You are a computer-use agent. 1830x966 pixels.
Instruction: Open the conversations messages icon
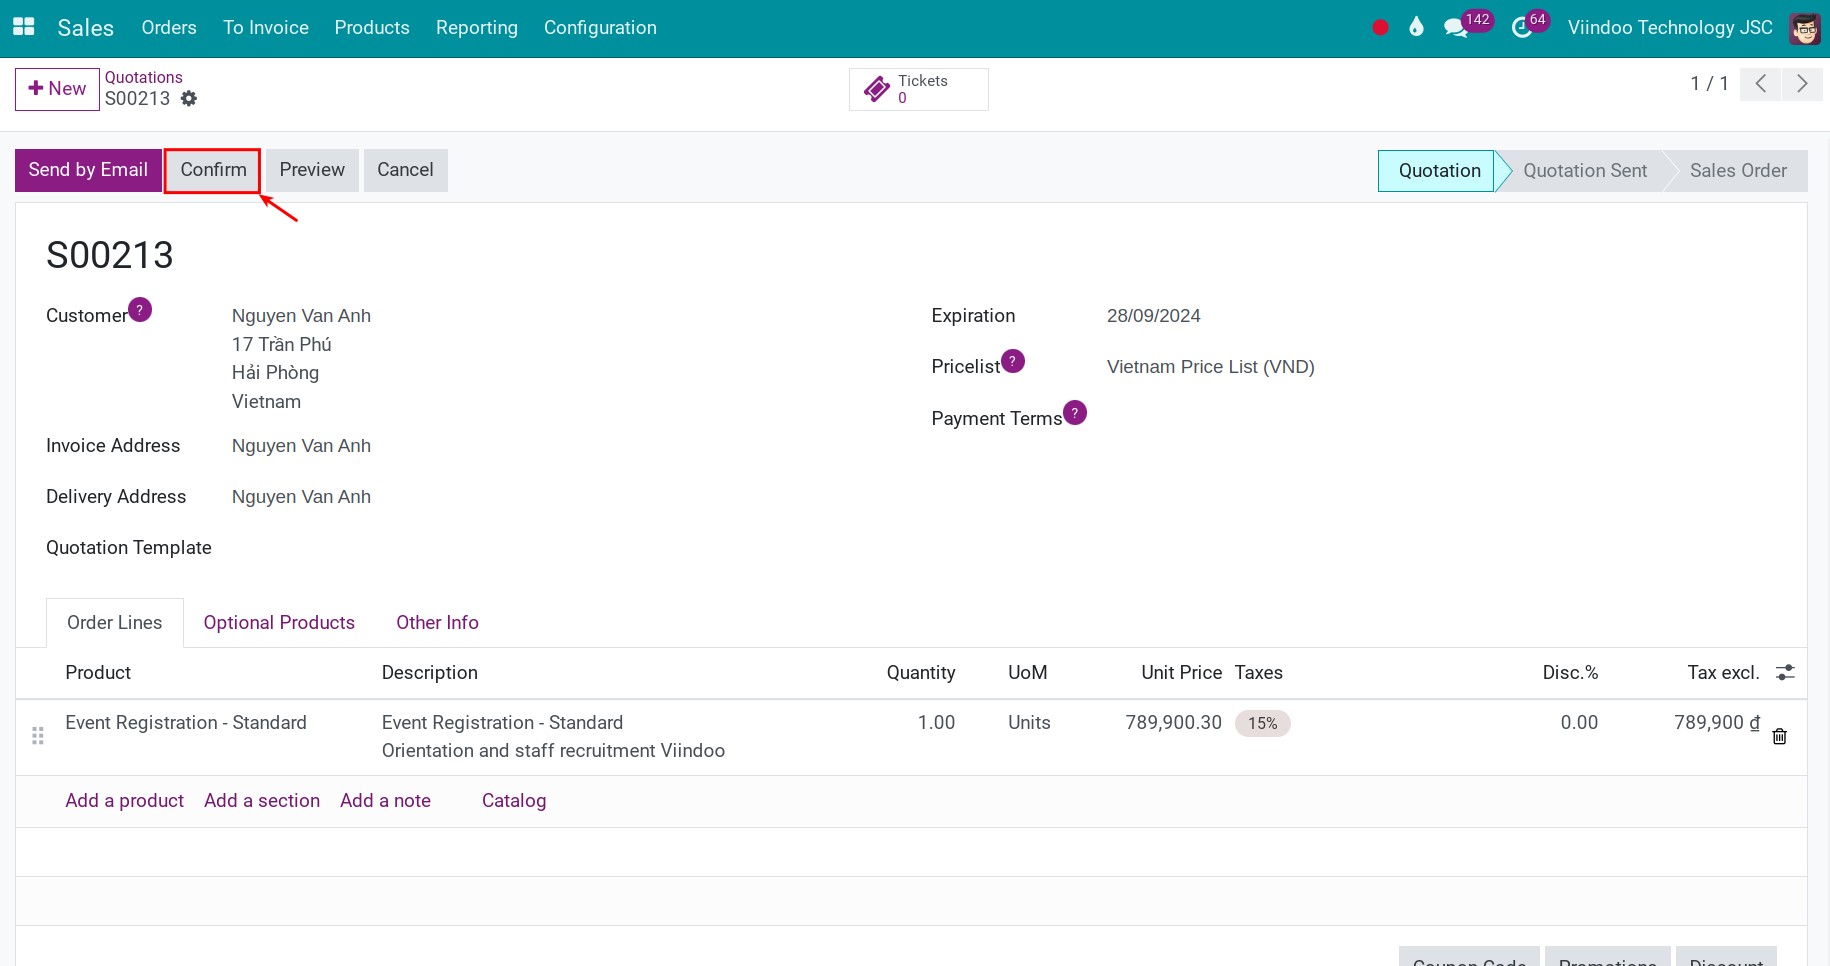click(x=1456, y=28)
